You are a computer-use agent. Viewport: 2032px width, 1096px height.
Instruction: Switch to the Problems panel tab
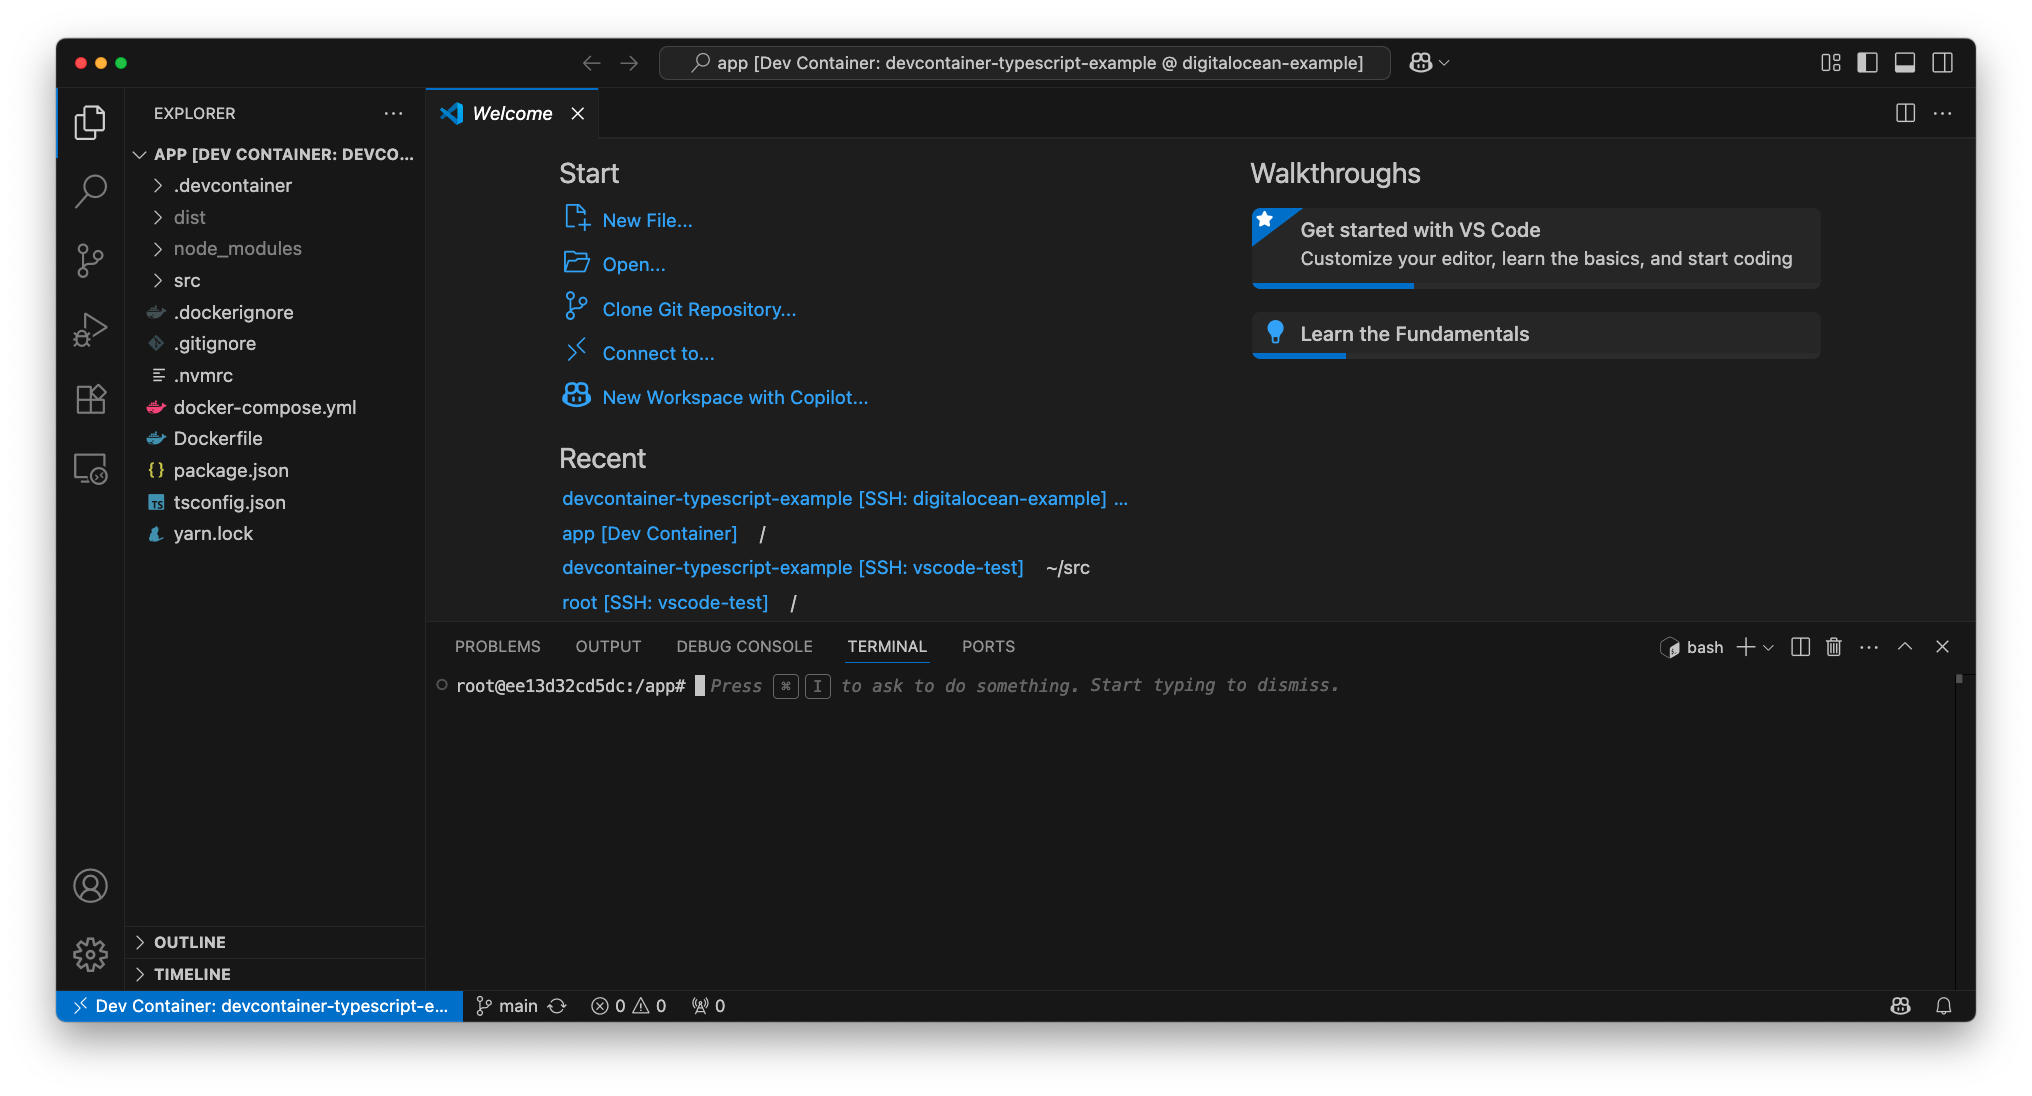497,647
